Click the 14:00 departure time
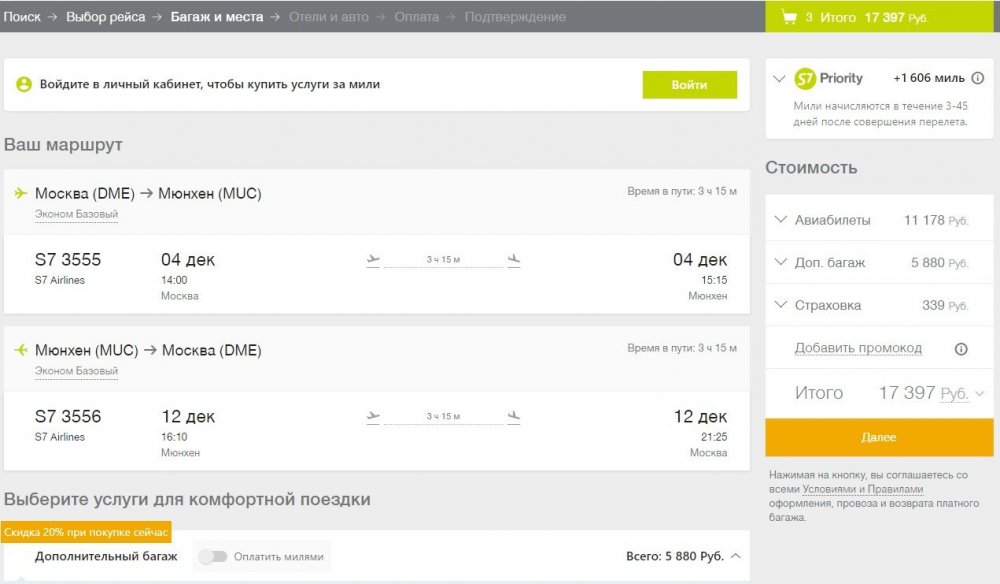1000x584 pixels. click(x=174, y=280)
